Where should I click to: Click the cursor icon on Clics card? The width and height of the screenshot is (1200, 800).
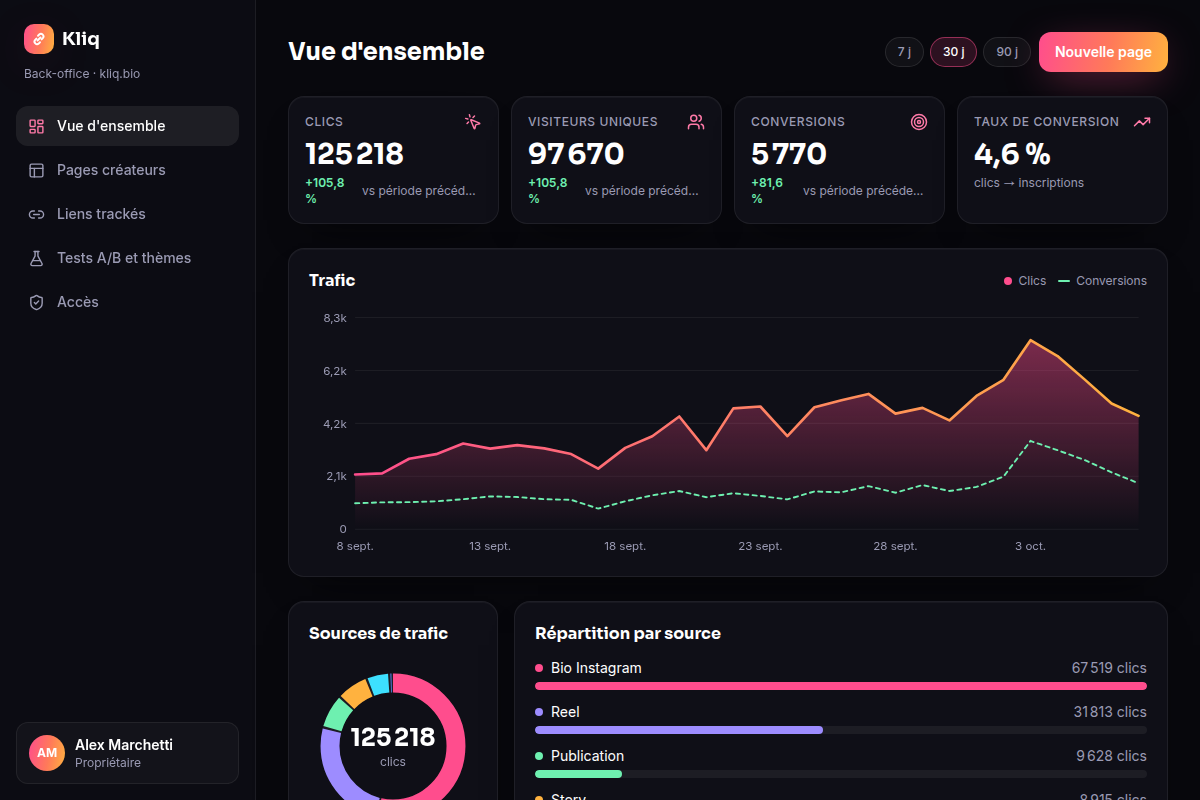(x=473, y=122)
